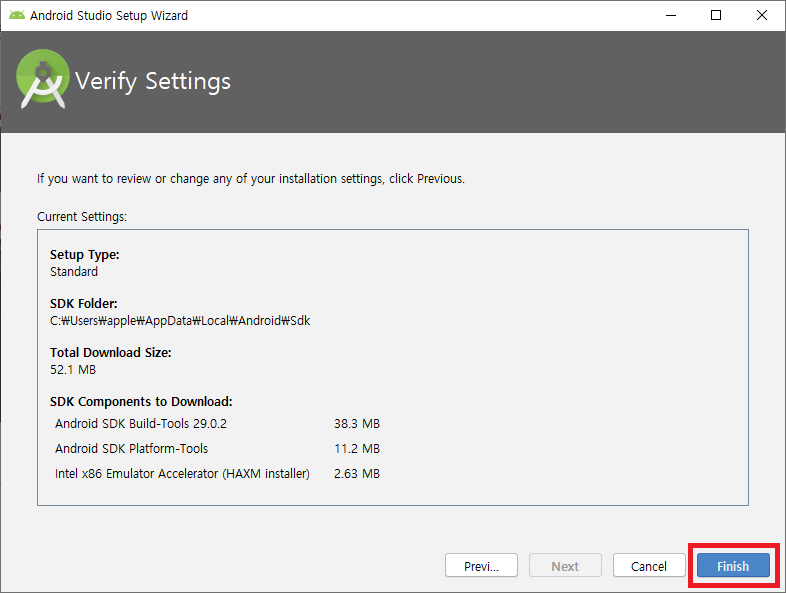This screenshot has height=593, width=786.
Task: Click the disabled Next button
Action: coord(565,566)
